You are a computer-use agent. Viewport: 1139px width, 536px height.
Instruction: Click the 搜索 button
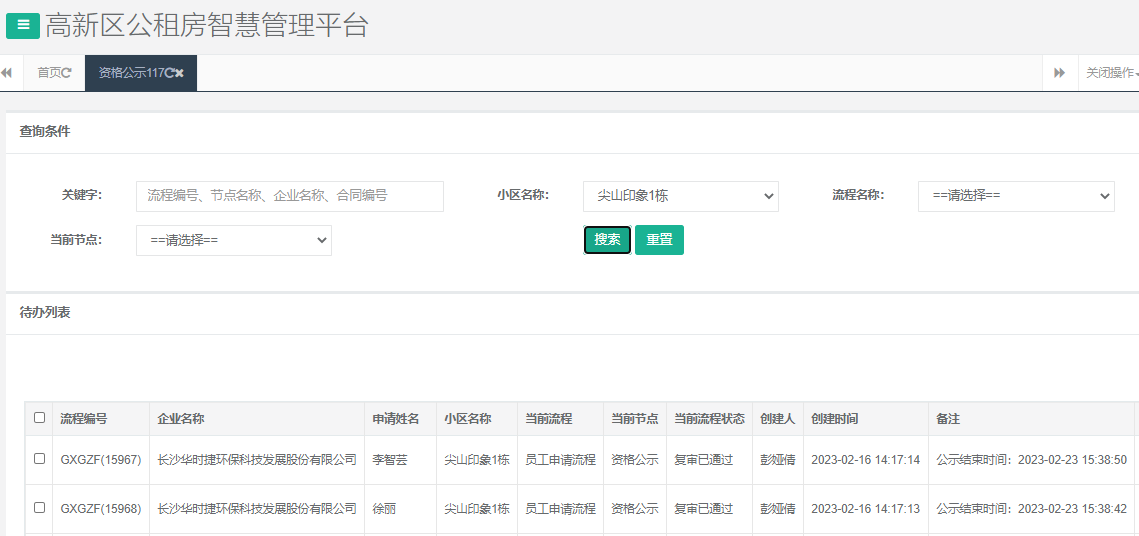tap(607, 240)
